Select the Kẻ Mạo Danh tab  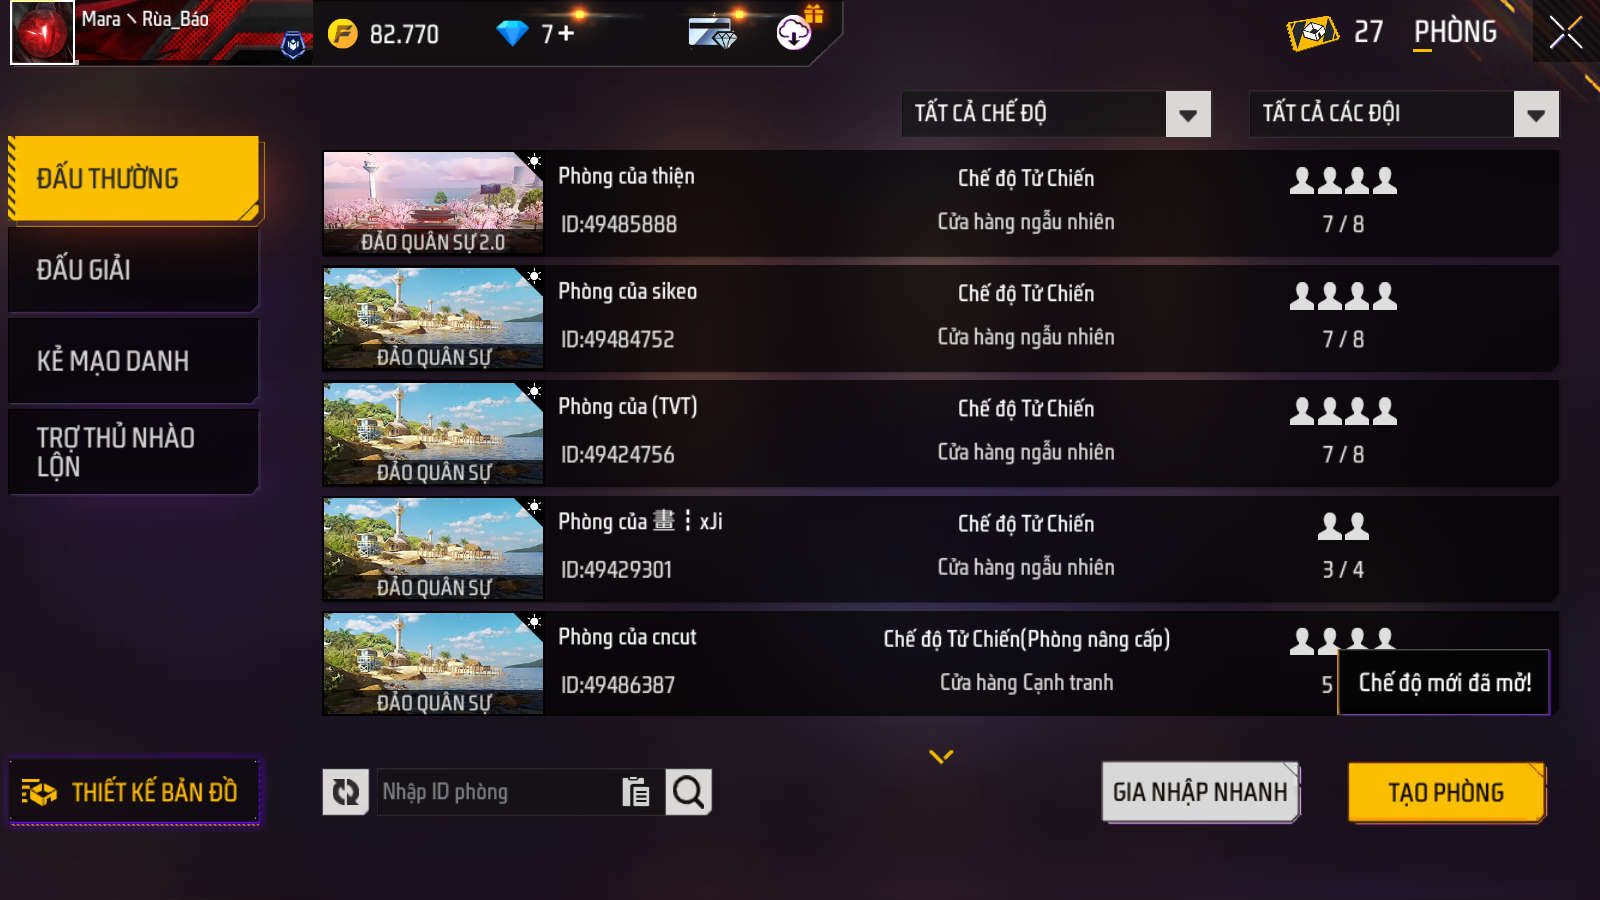(133, 361)
